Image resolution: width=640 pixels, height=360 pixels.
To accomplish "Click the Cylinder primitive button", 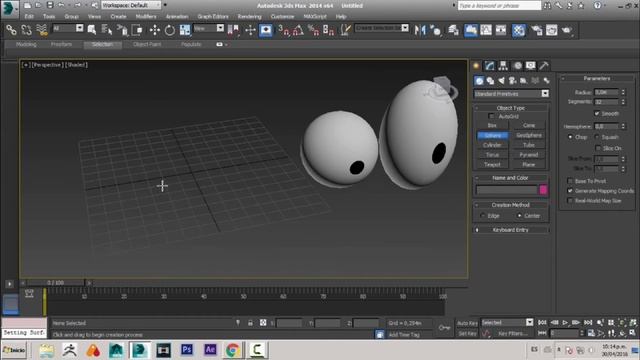I will click(x=492, y=145).
